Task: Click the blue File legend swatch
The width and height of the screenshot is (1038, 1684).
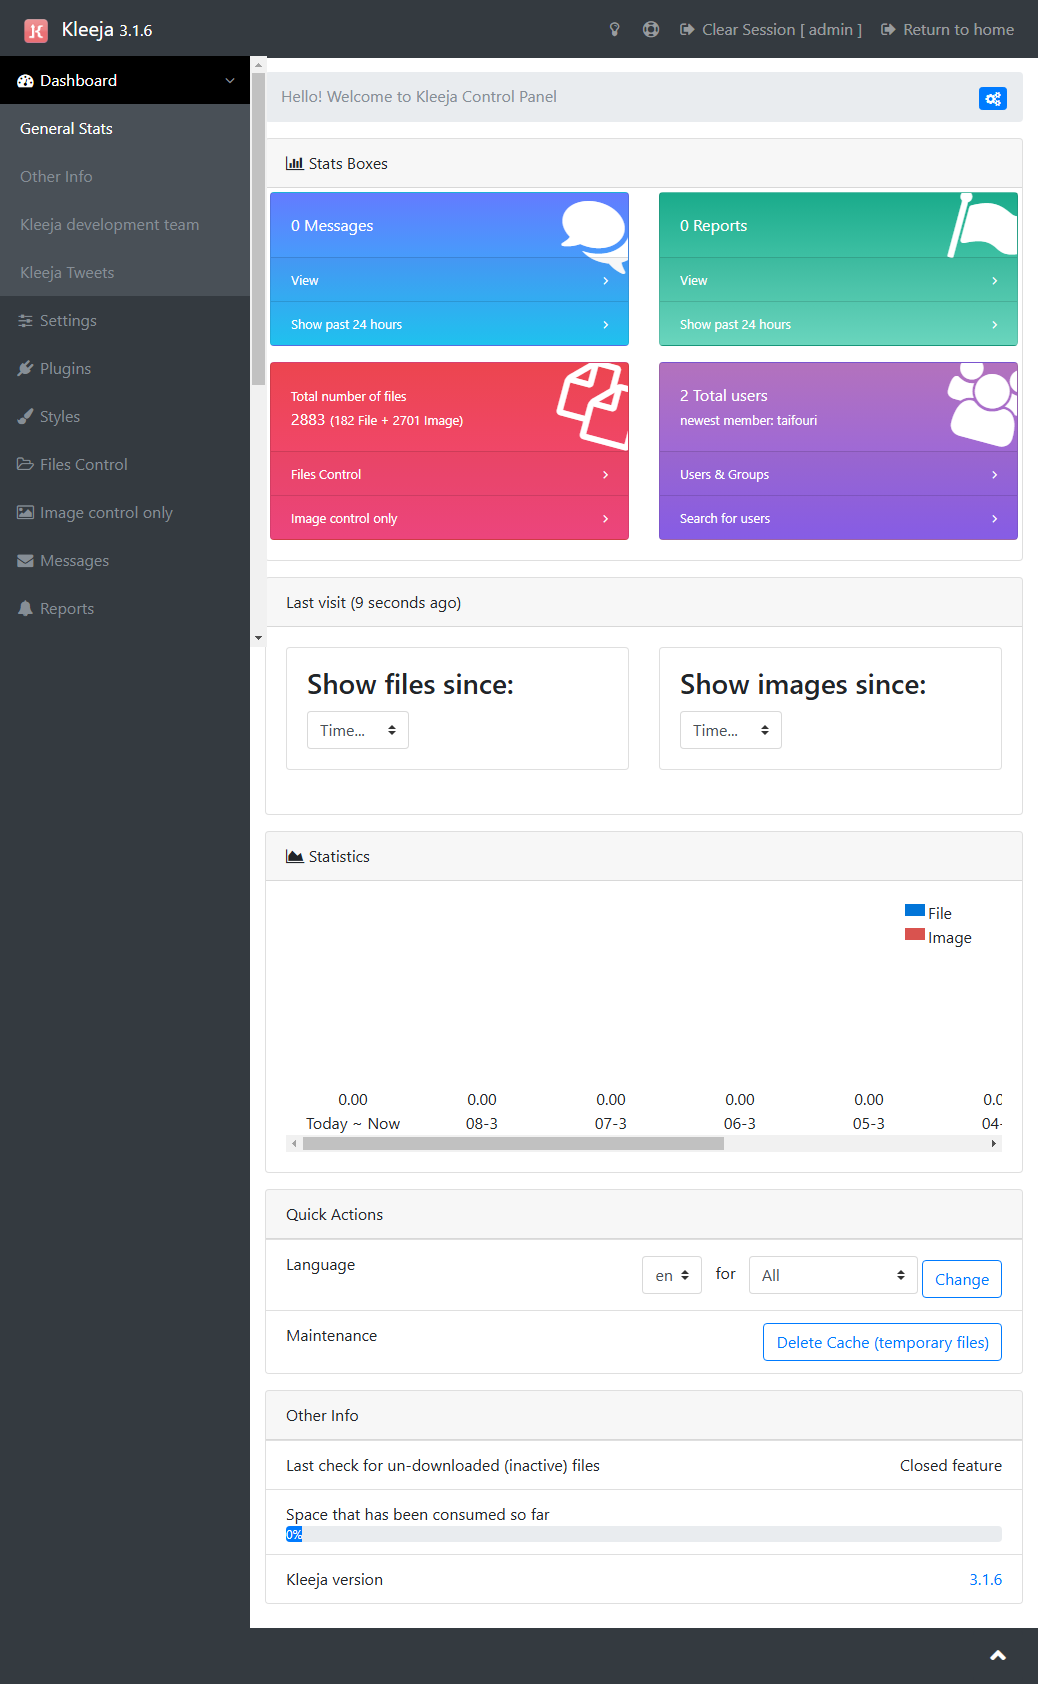Action: click(915, 910)
